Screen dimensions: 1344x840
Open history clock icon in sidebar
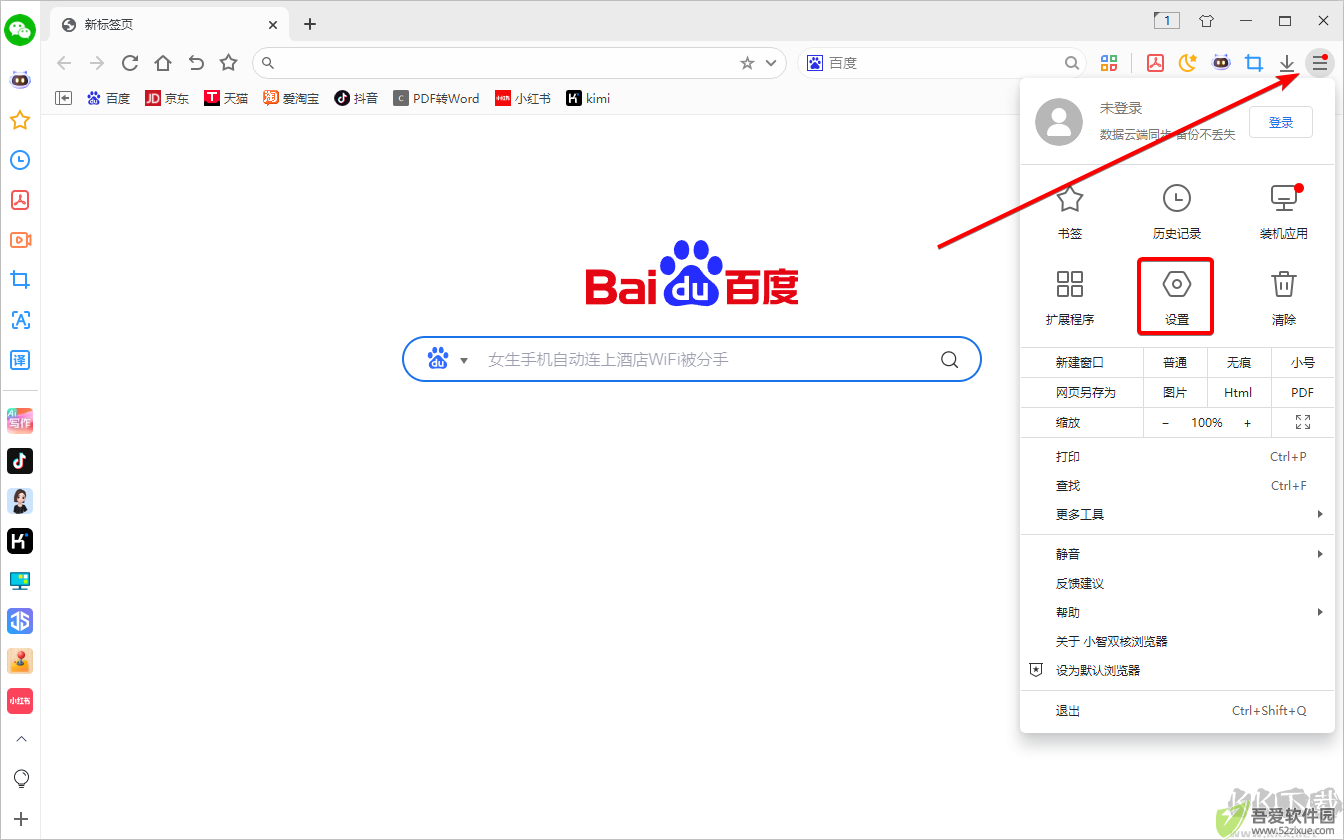point(20,160)
